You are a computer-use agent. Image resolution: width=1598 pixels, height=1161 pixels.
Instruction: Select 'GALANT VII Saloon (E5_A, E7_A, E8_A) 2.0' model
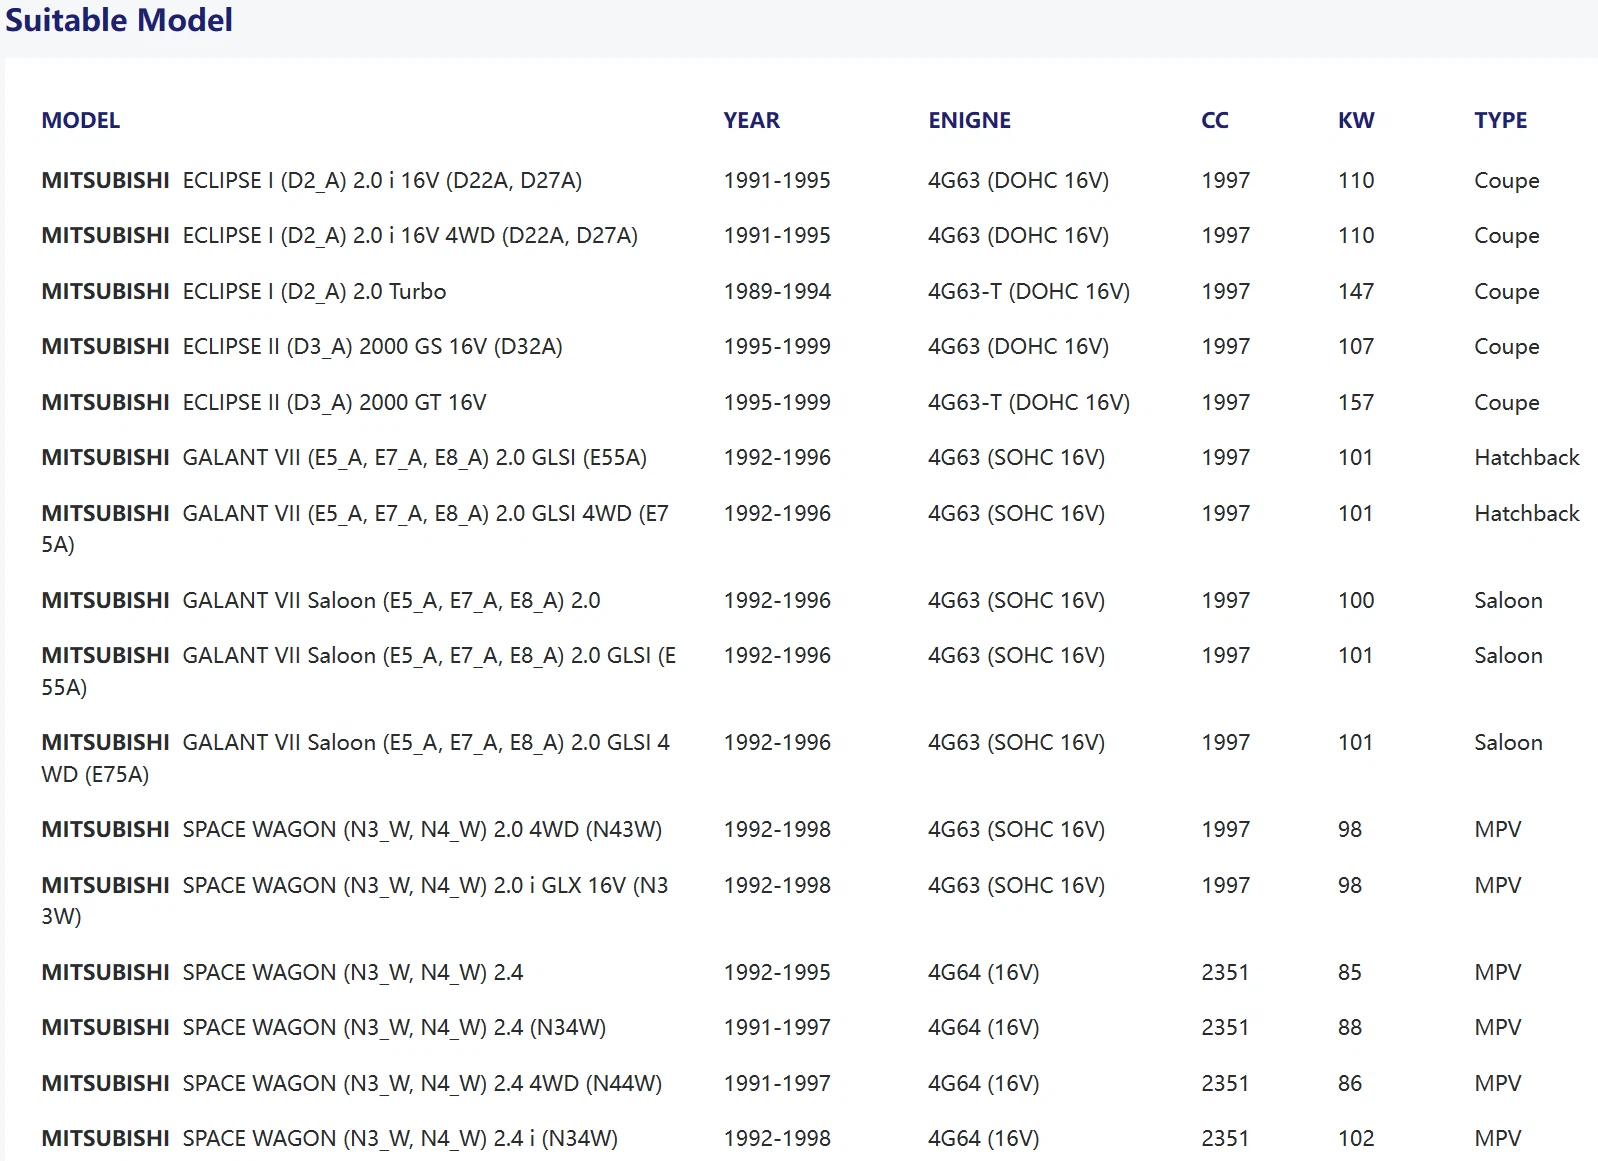tap(321, 600)
